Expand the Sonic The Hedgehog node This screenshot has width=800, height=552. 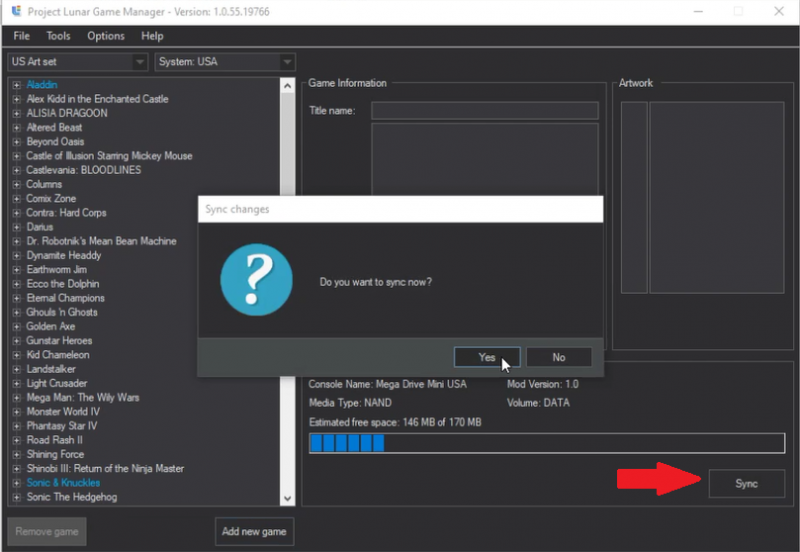pyautogui.click(x=16, y=497)
